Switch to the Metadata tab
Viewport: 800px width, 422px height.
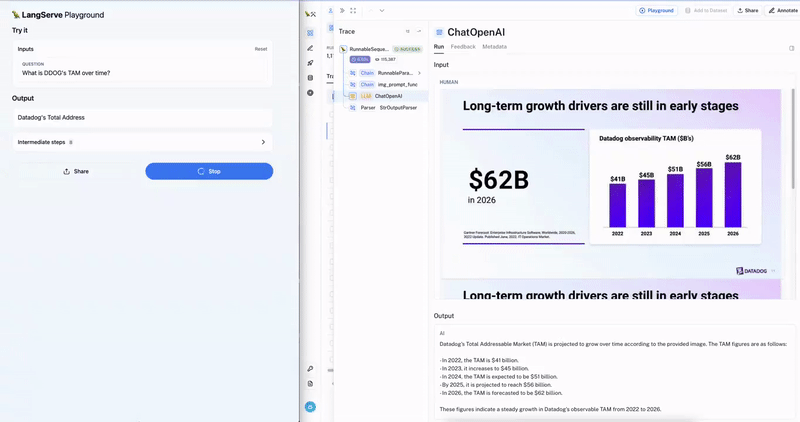point(494,46)
